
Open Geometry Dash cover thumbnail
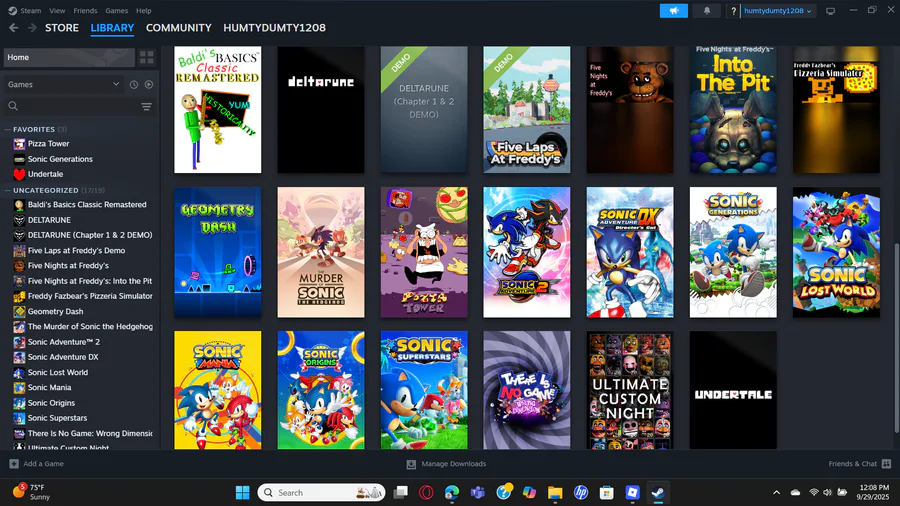click(218, 252)
